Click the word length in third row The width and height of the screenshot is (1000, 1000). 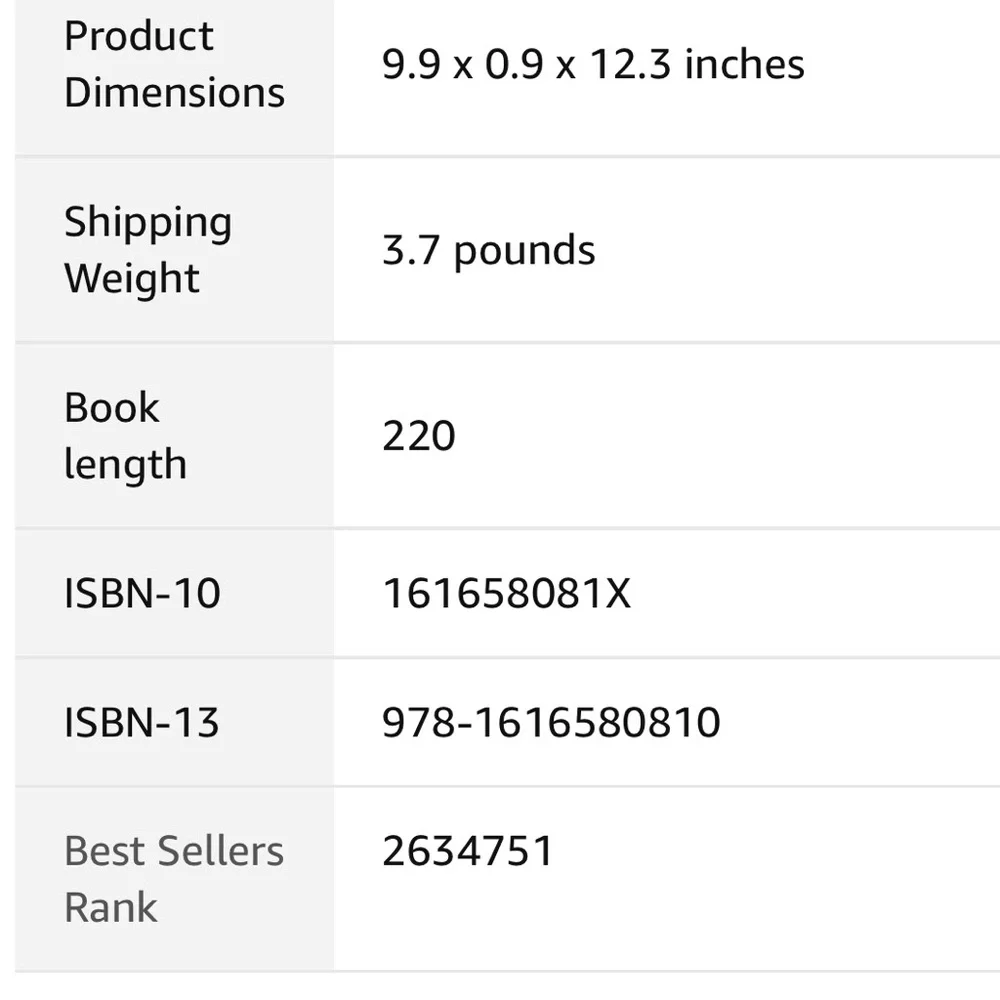[126, 464]
